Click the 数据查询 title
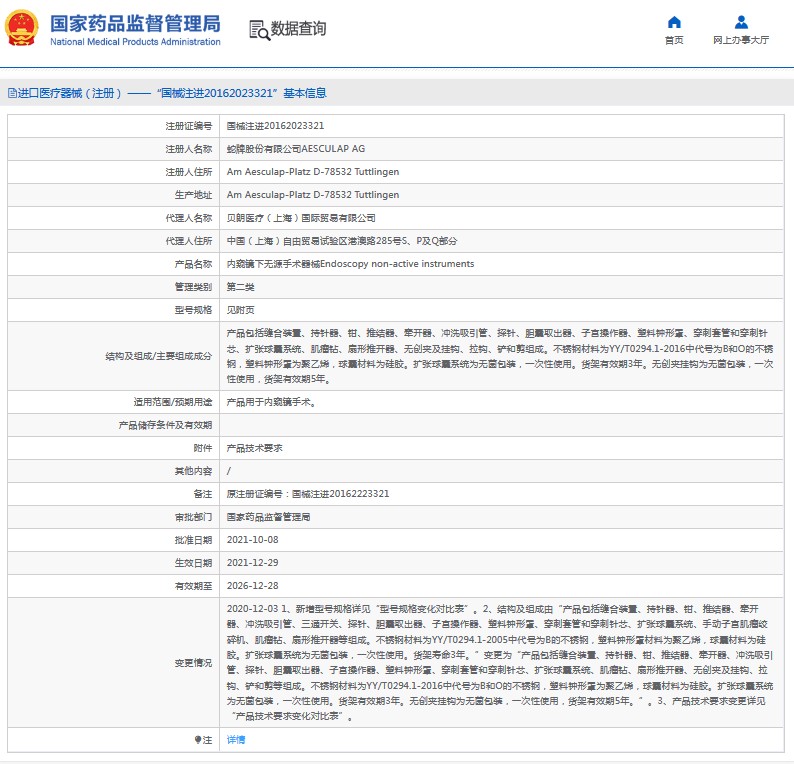 click(x=298, y=29)
